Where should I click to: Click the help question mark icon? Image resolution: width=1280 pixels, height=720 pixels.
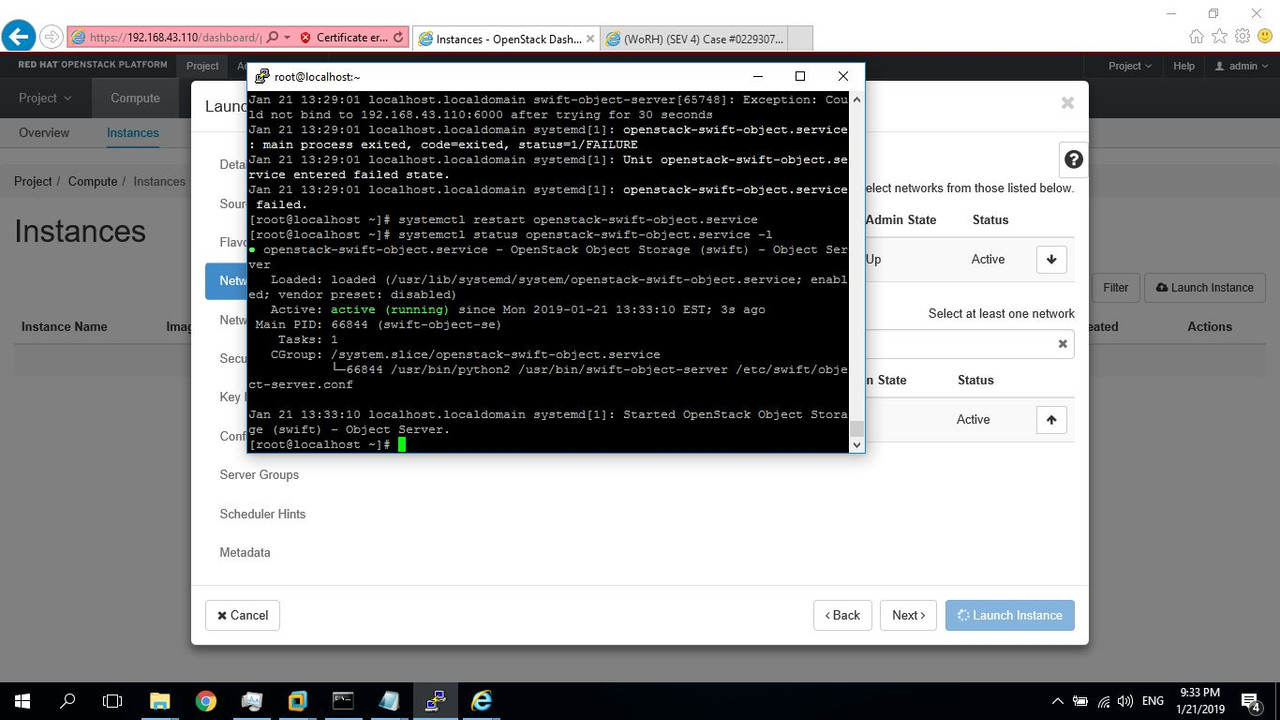[x=1074, y=160]
